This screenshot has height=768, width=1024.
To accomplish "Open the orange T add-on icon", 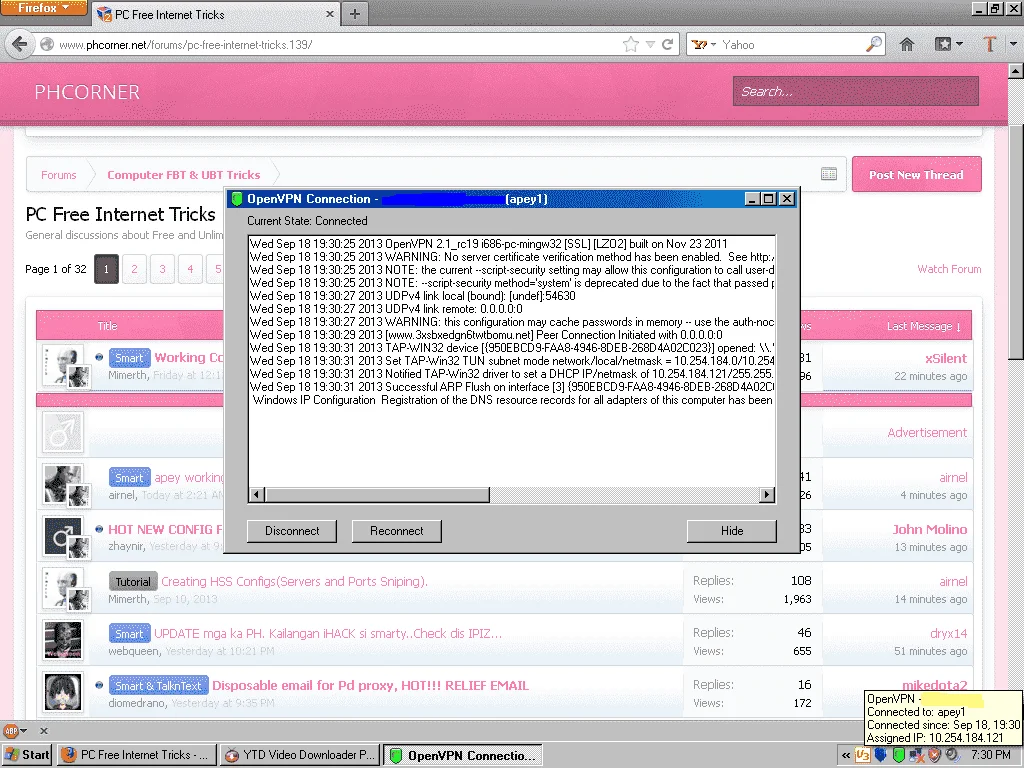I will 989,44.
